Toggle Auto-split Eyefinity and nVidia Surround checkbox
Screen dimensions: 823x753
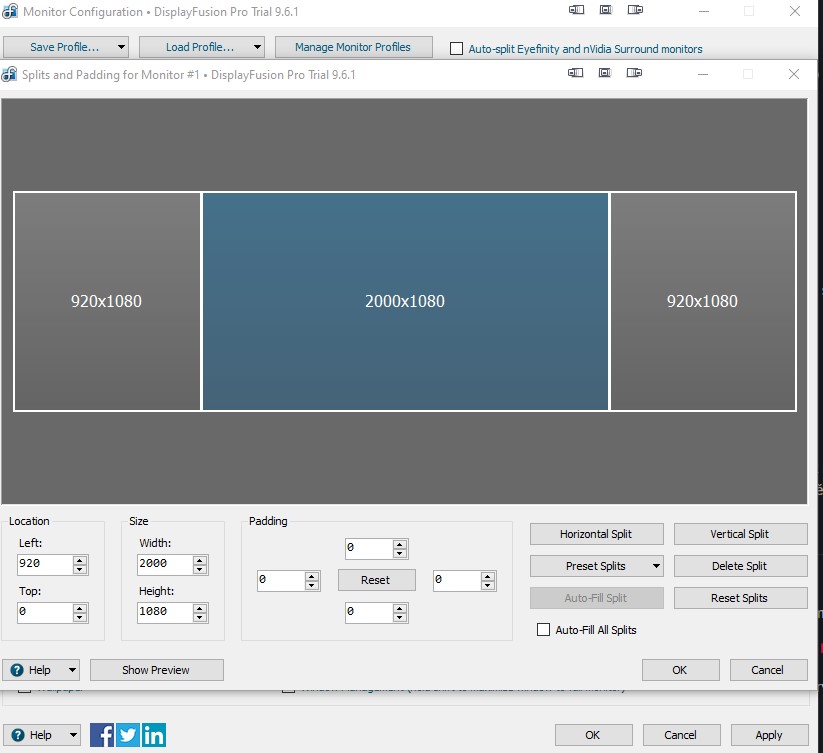click(x=457, y=48)
